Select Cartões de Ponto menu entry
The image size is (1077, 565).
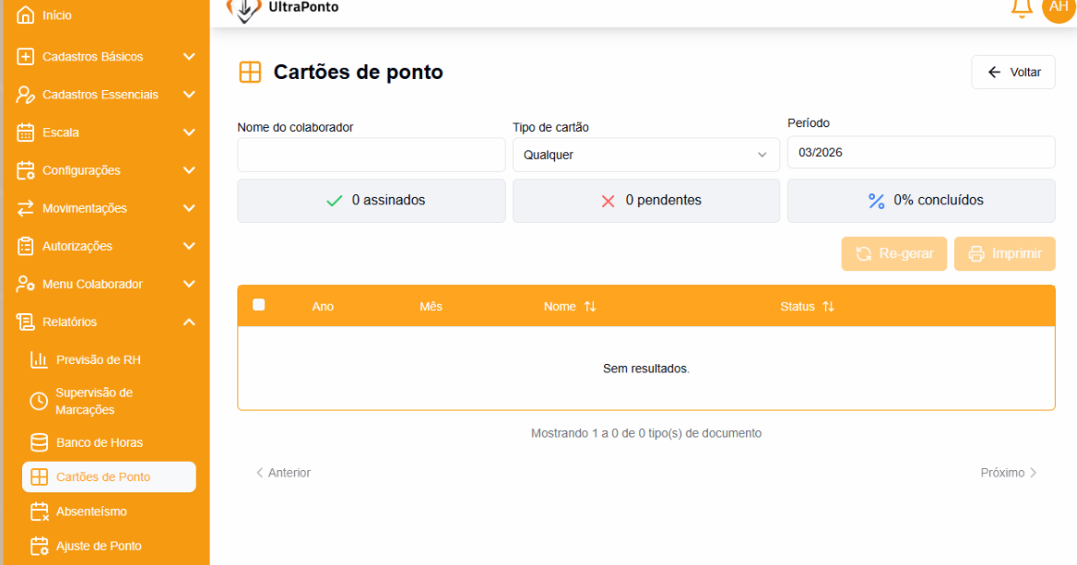[109, 477]
